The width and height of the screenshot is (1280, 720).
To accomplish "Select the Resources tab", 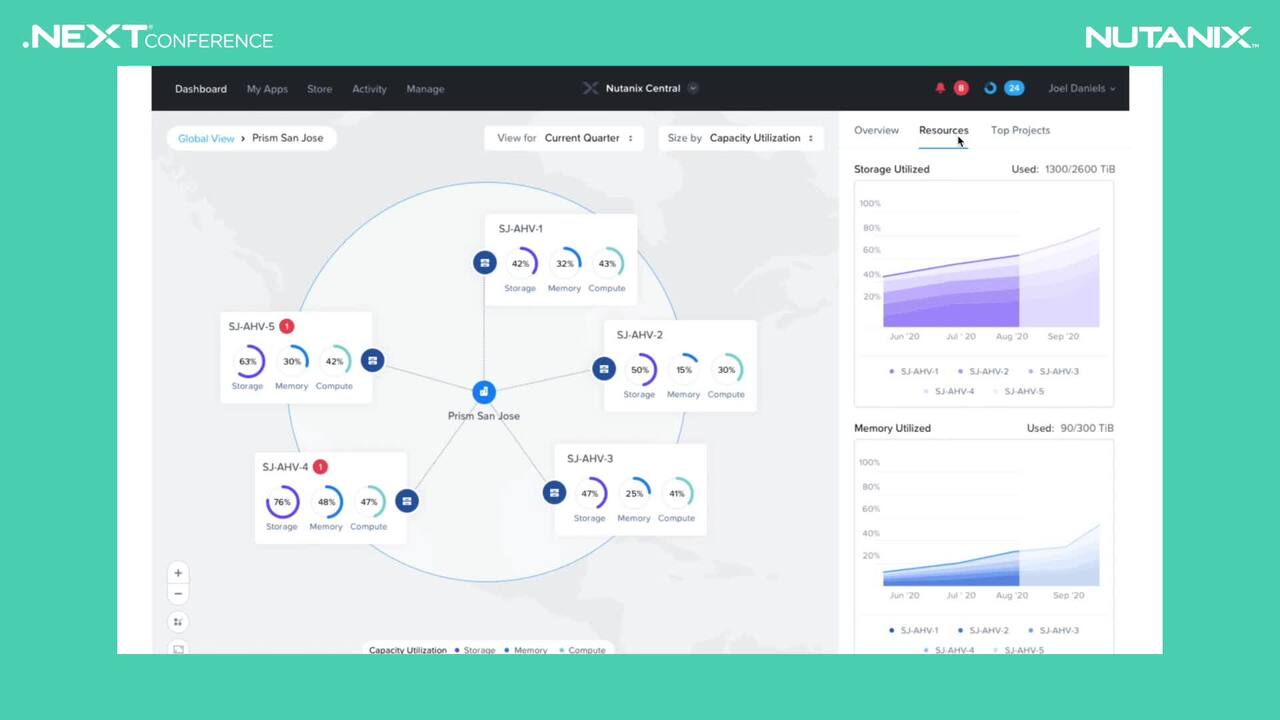I will [944, 130].
